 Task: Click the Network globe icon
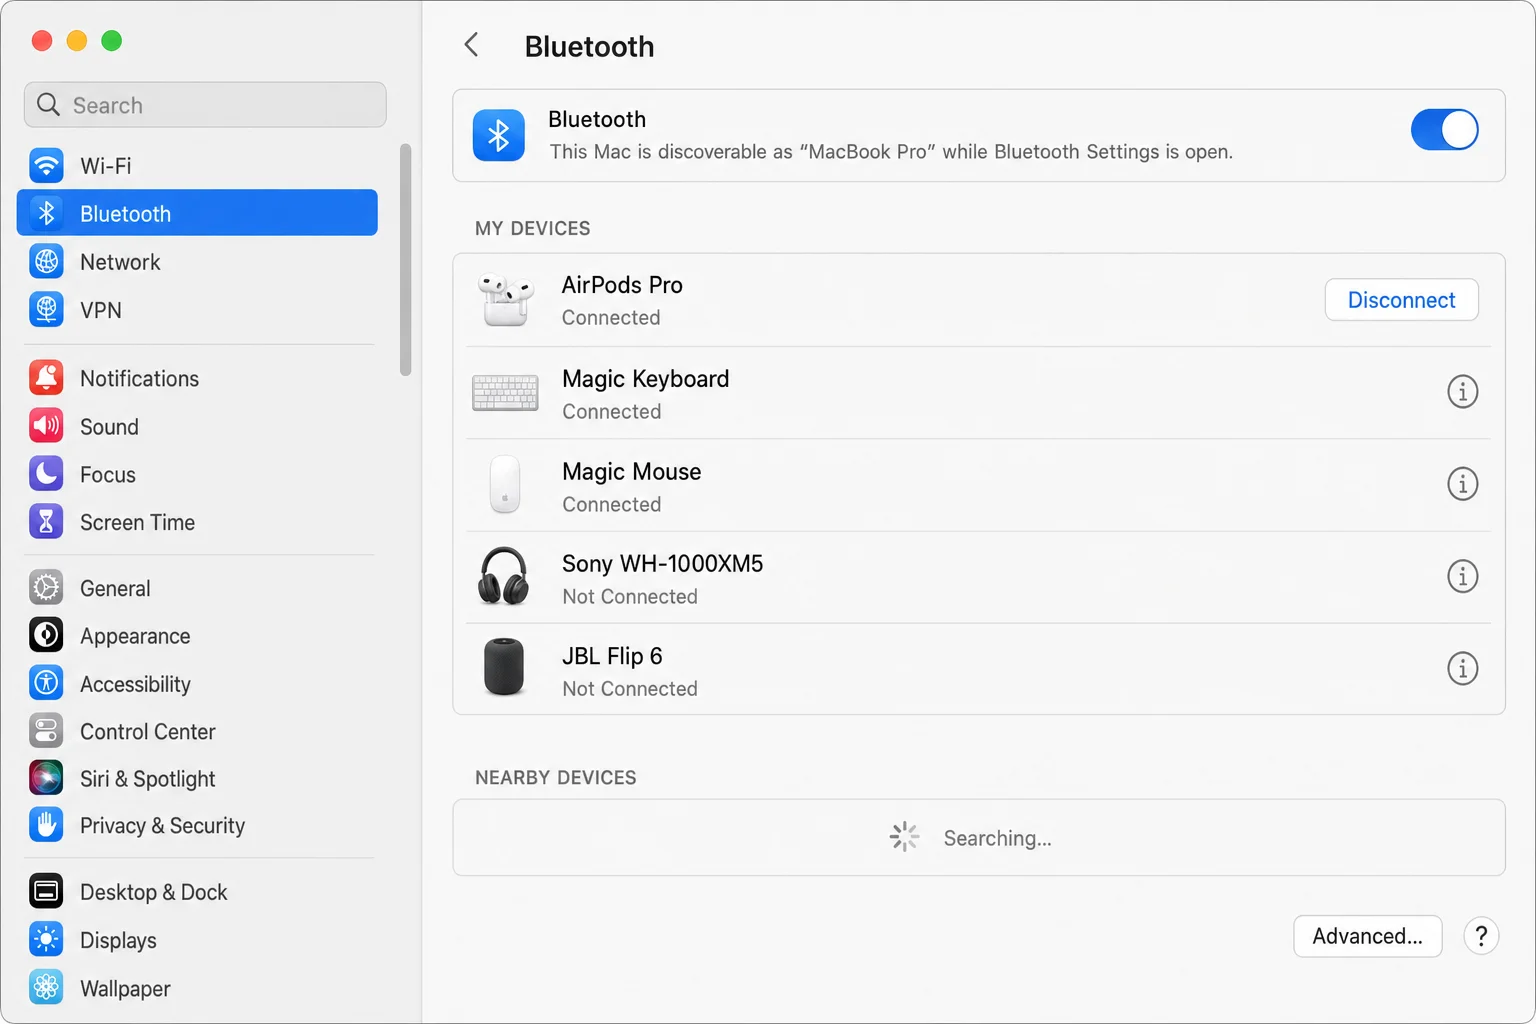tap(46, 261)
